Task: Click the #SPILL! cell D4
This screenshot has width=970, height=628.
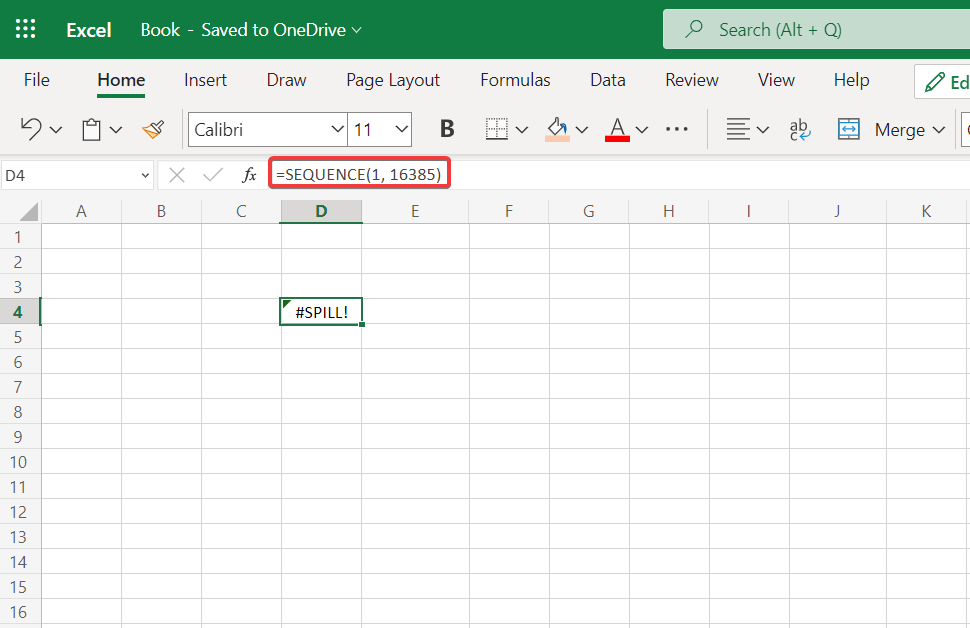Action: point(321,312)
